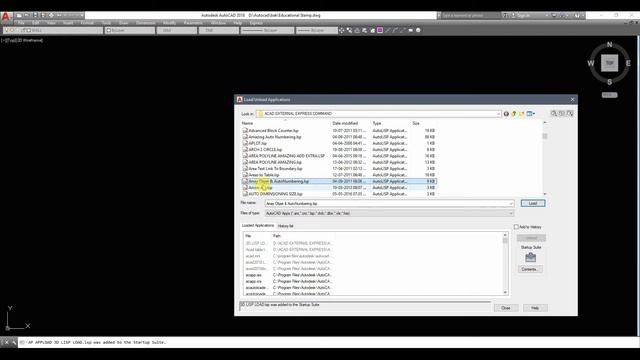The height and width of the screenshot is (360, 640).
Task: Tick the Add to History checkbox
Action: pos(516,227)
